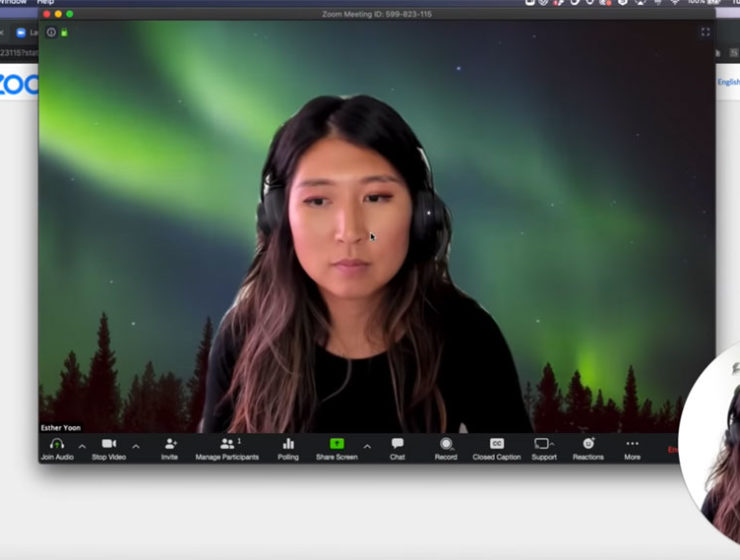
Task: Open the Manage Participants panel
Action: tap(227, 444)
